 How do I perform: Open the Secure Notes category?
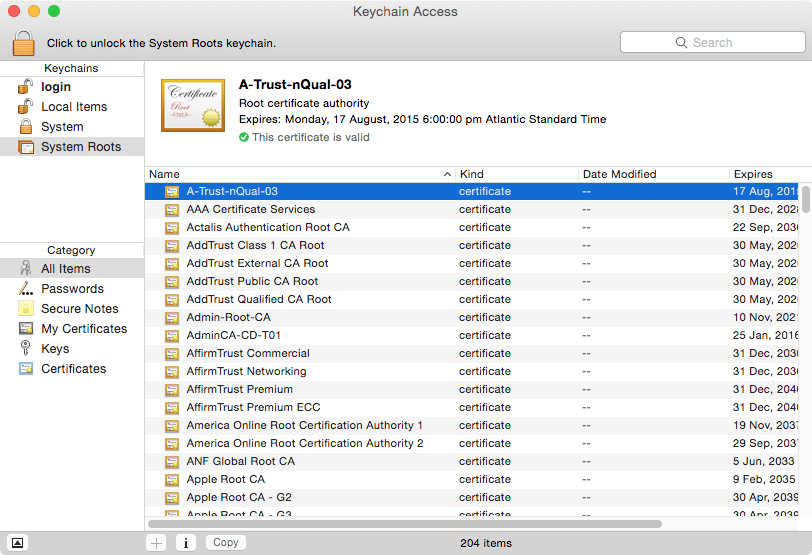pos(79,309)
